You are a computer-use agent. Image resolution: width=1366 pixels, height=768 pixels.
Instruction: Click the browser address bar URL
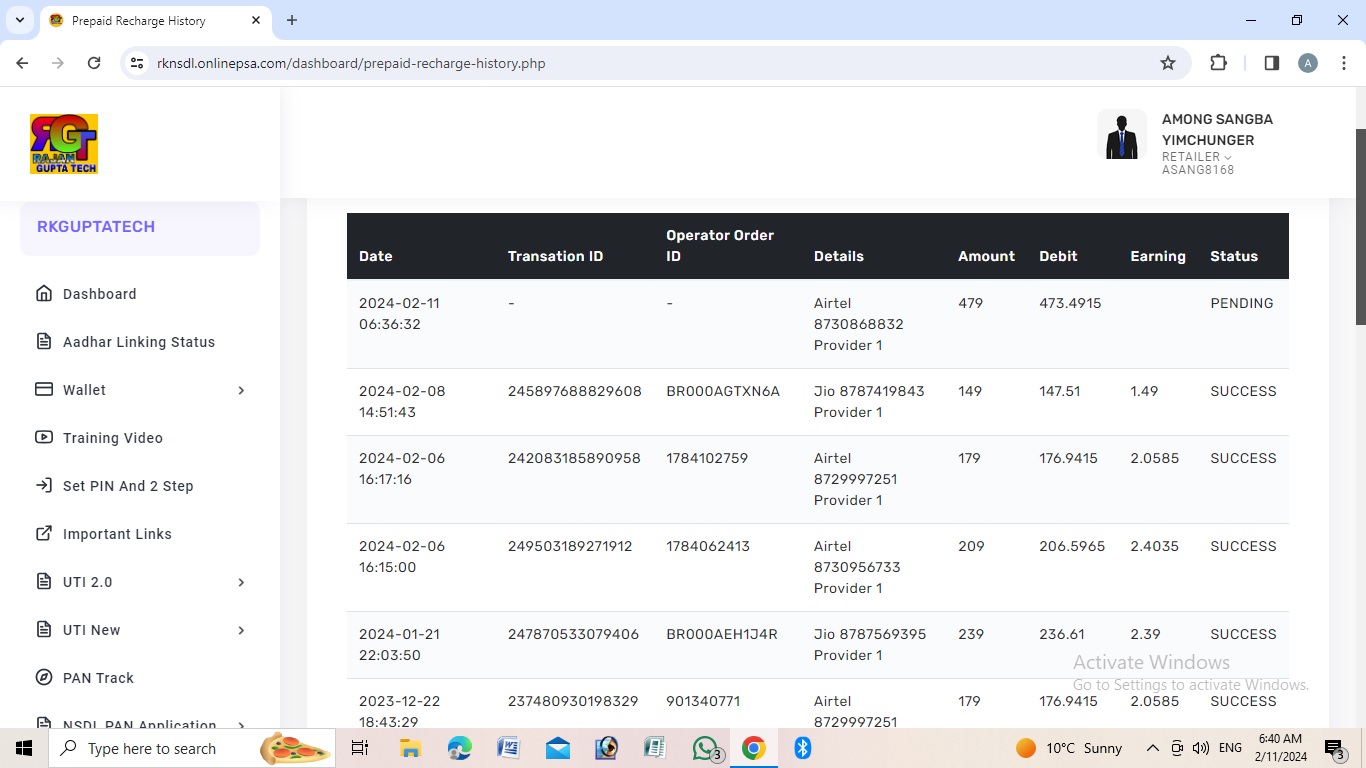(351, 63)
